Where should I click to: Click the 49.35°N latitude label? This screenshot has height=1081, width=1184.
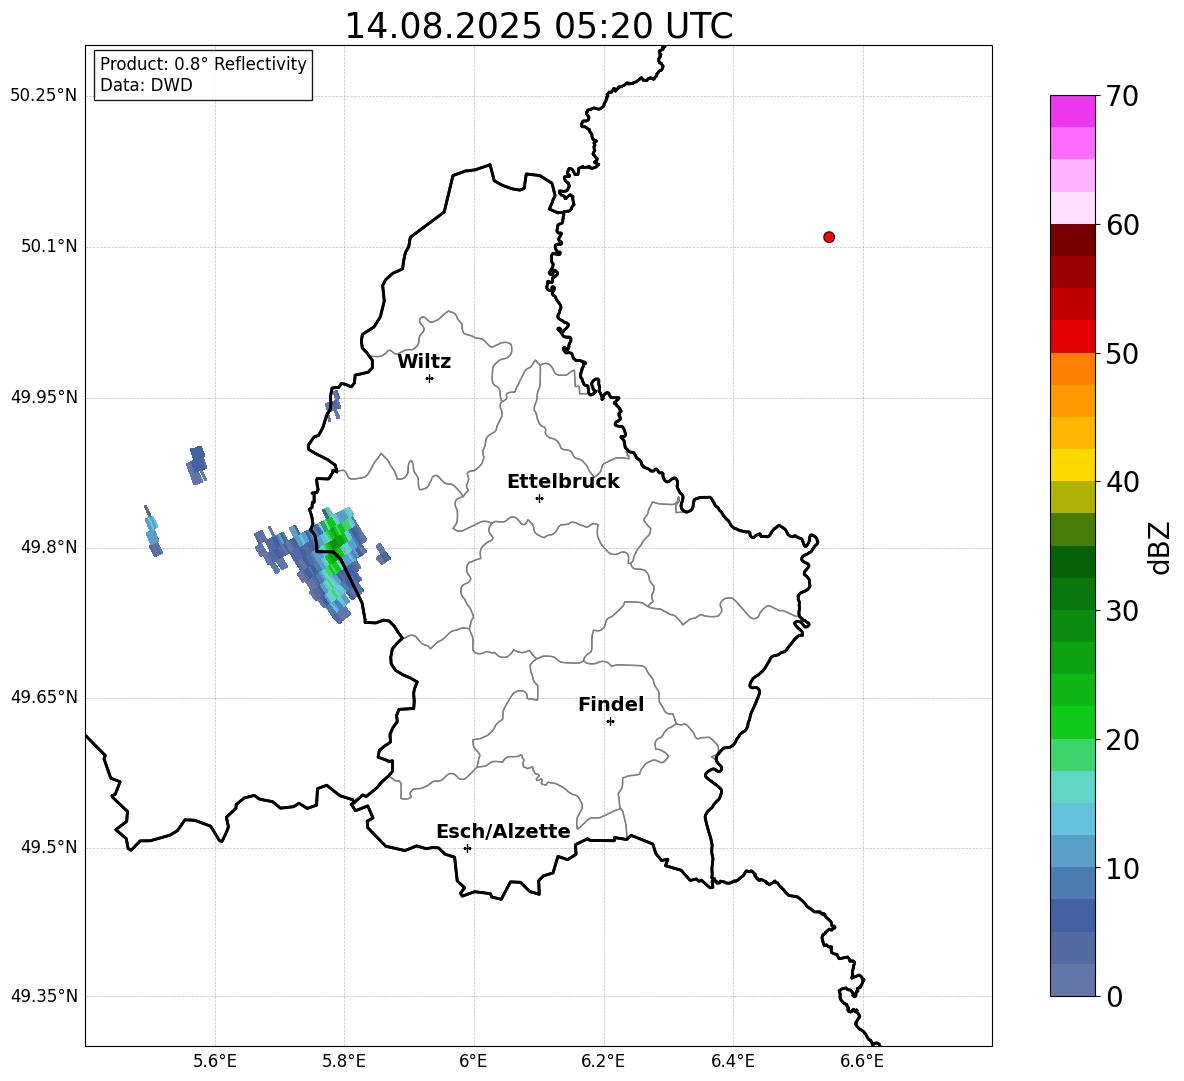44,996
